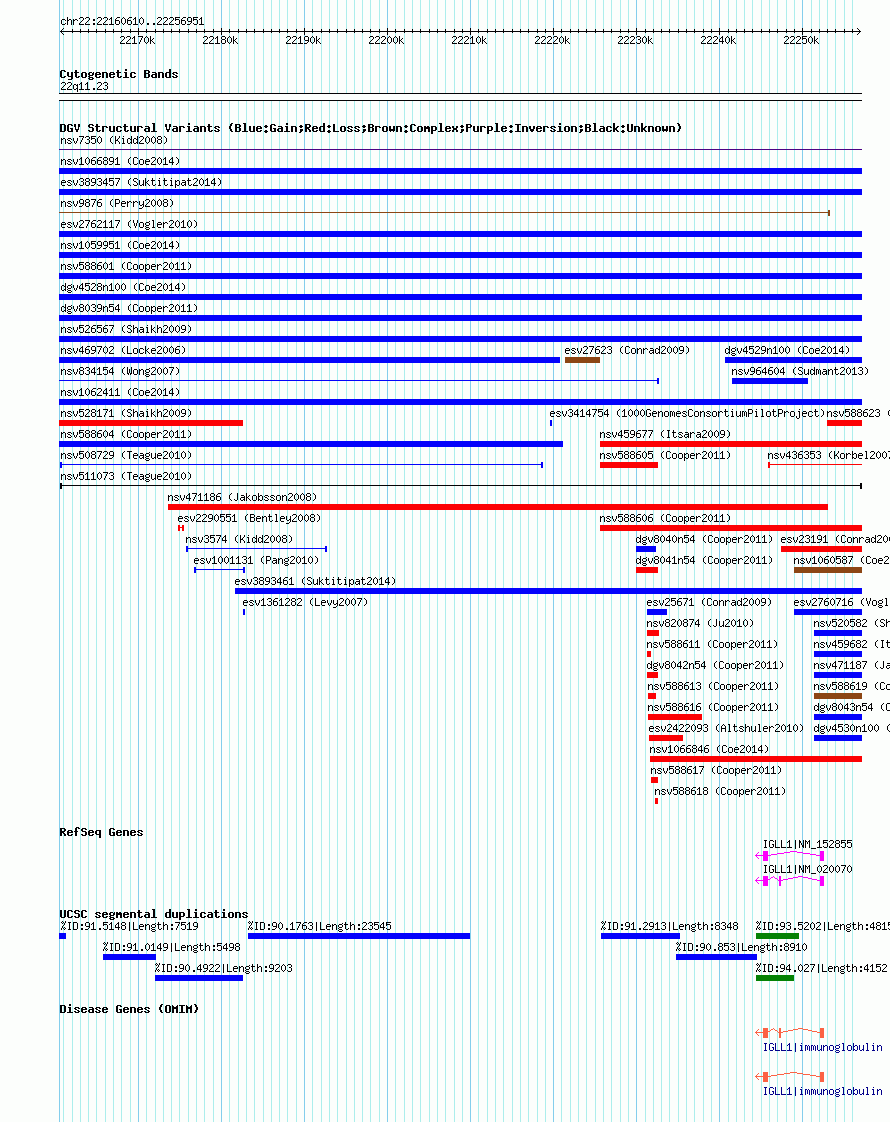Click IGLL1|NM_020070 RefSeq gene label
This screenshot has height=1122, width=890.
pos(808,869)
